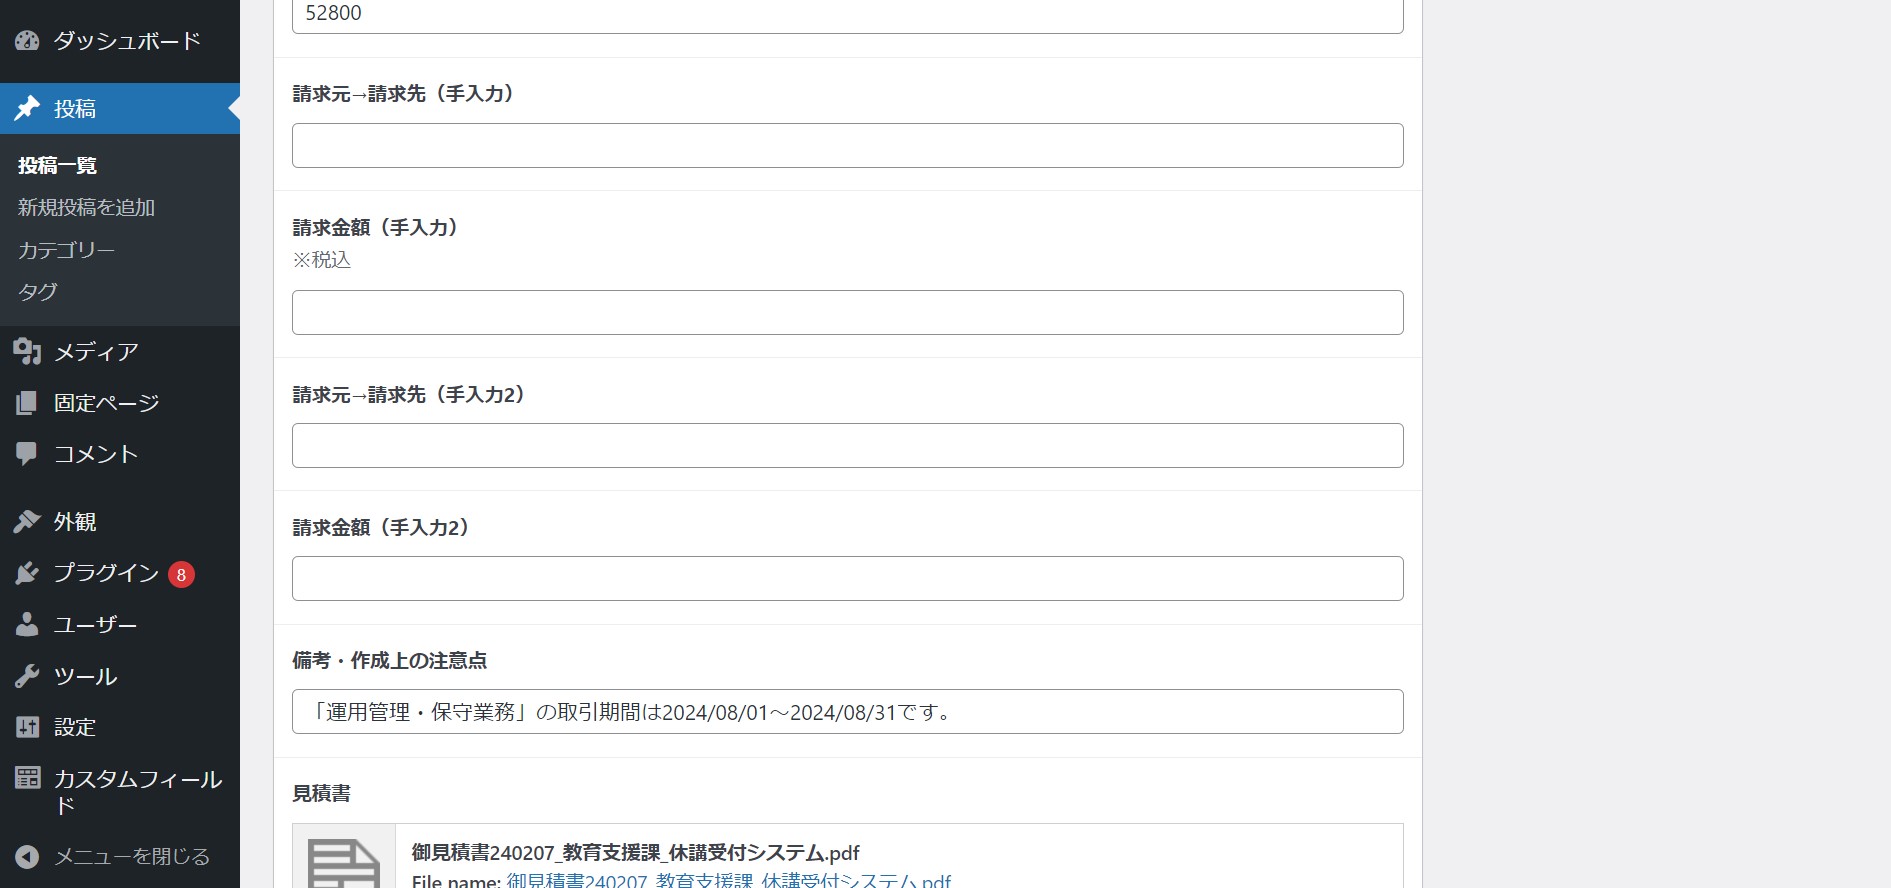
Task: Click the 請求金額（手入力）input field
Action: point(847,313)
